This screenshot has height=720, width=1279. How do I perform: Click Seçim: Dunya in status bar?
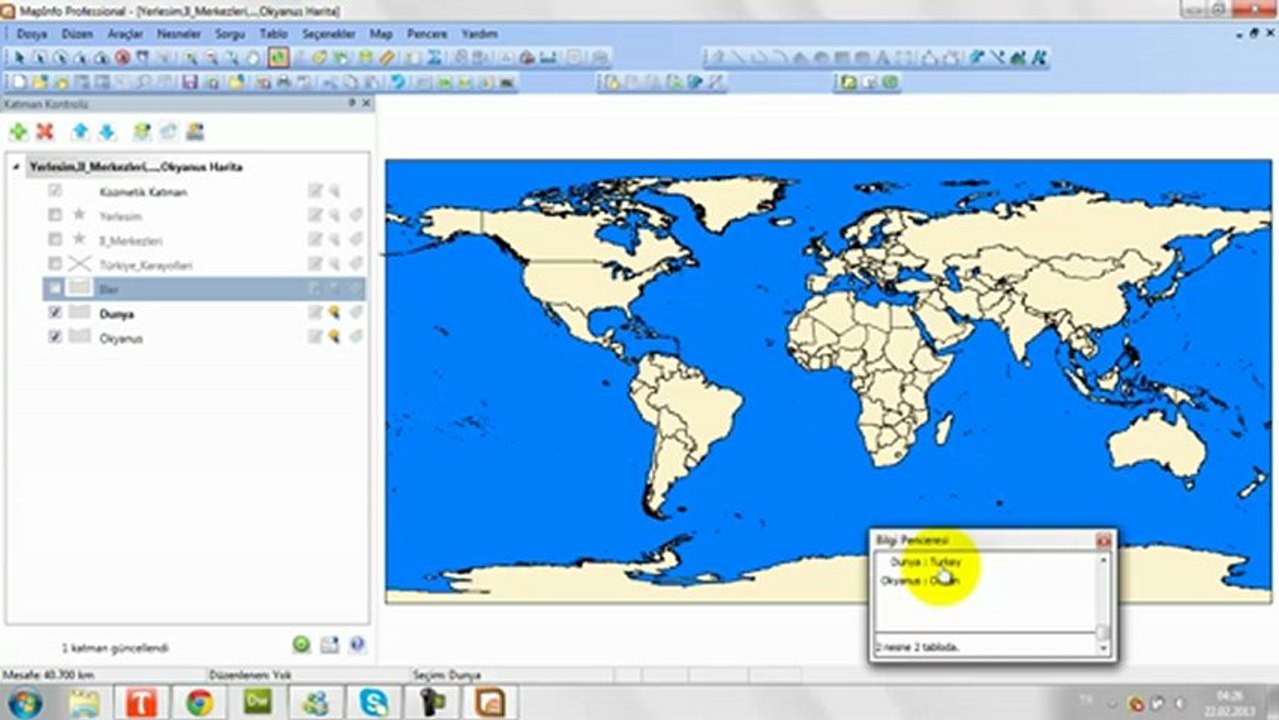[446, 675]
